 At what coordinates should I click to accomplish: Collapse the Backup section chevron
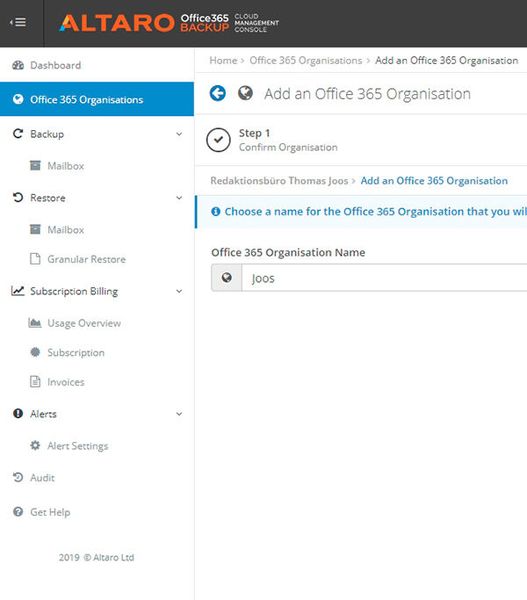click(179, 134)
